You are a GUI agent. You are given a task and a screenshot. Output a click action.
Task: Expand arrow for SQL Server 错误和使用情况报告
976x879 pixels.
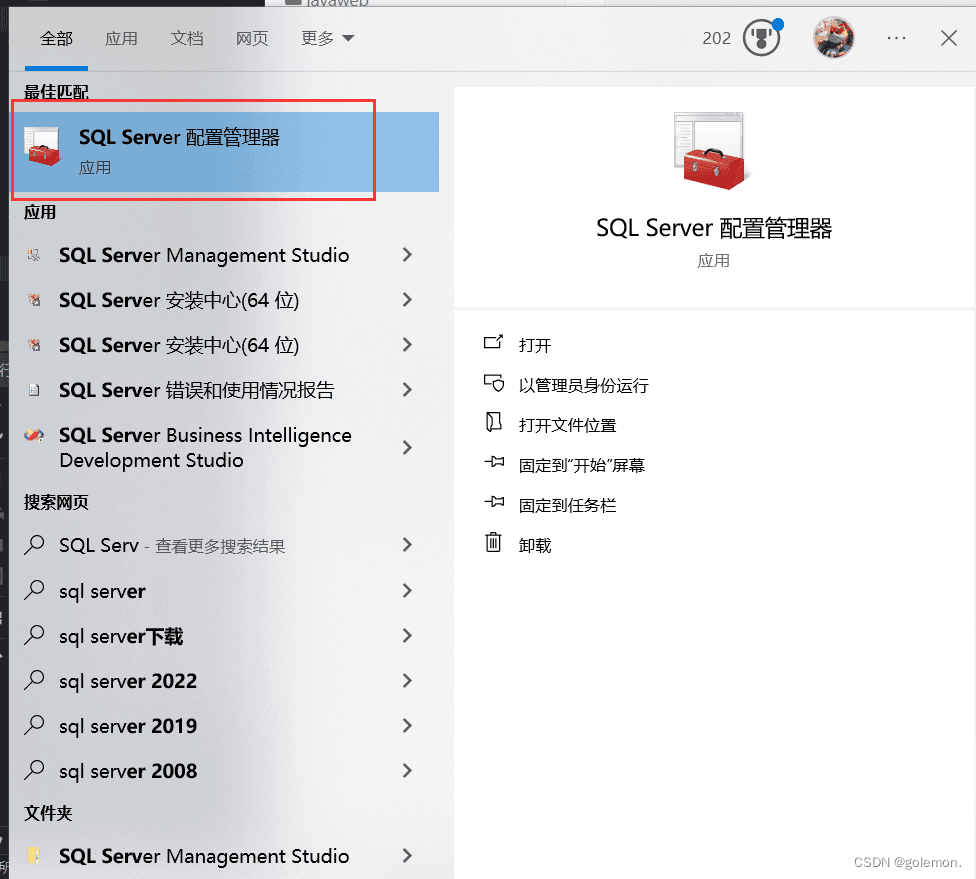(x=407, y=390)
